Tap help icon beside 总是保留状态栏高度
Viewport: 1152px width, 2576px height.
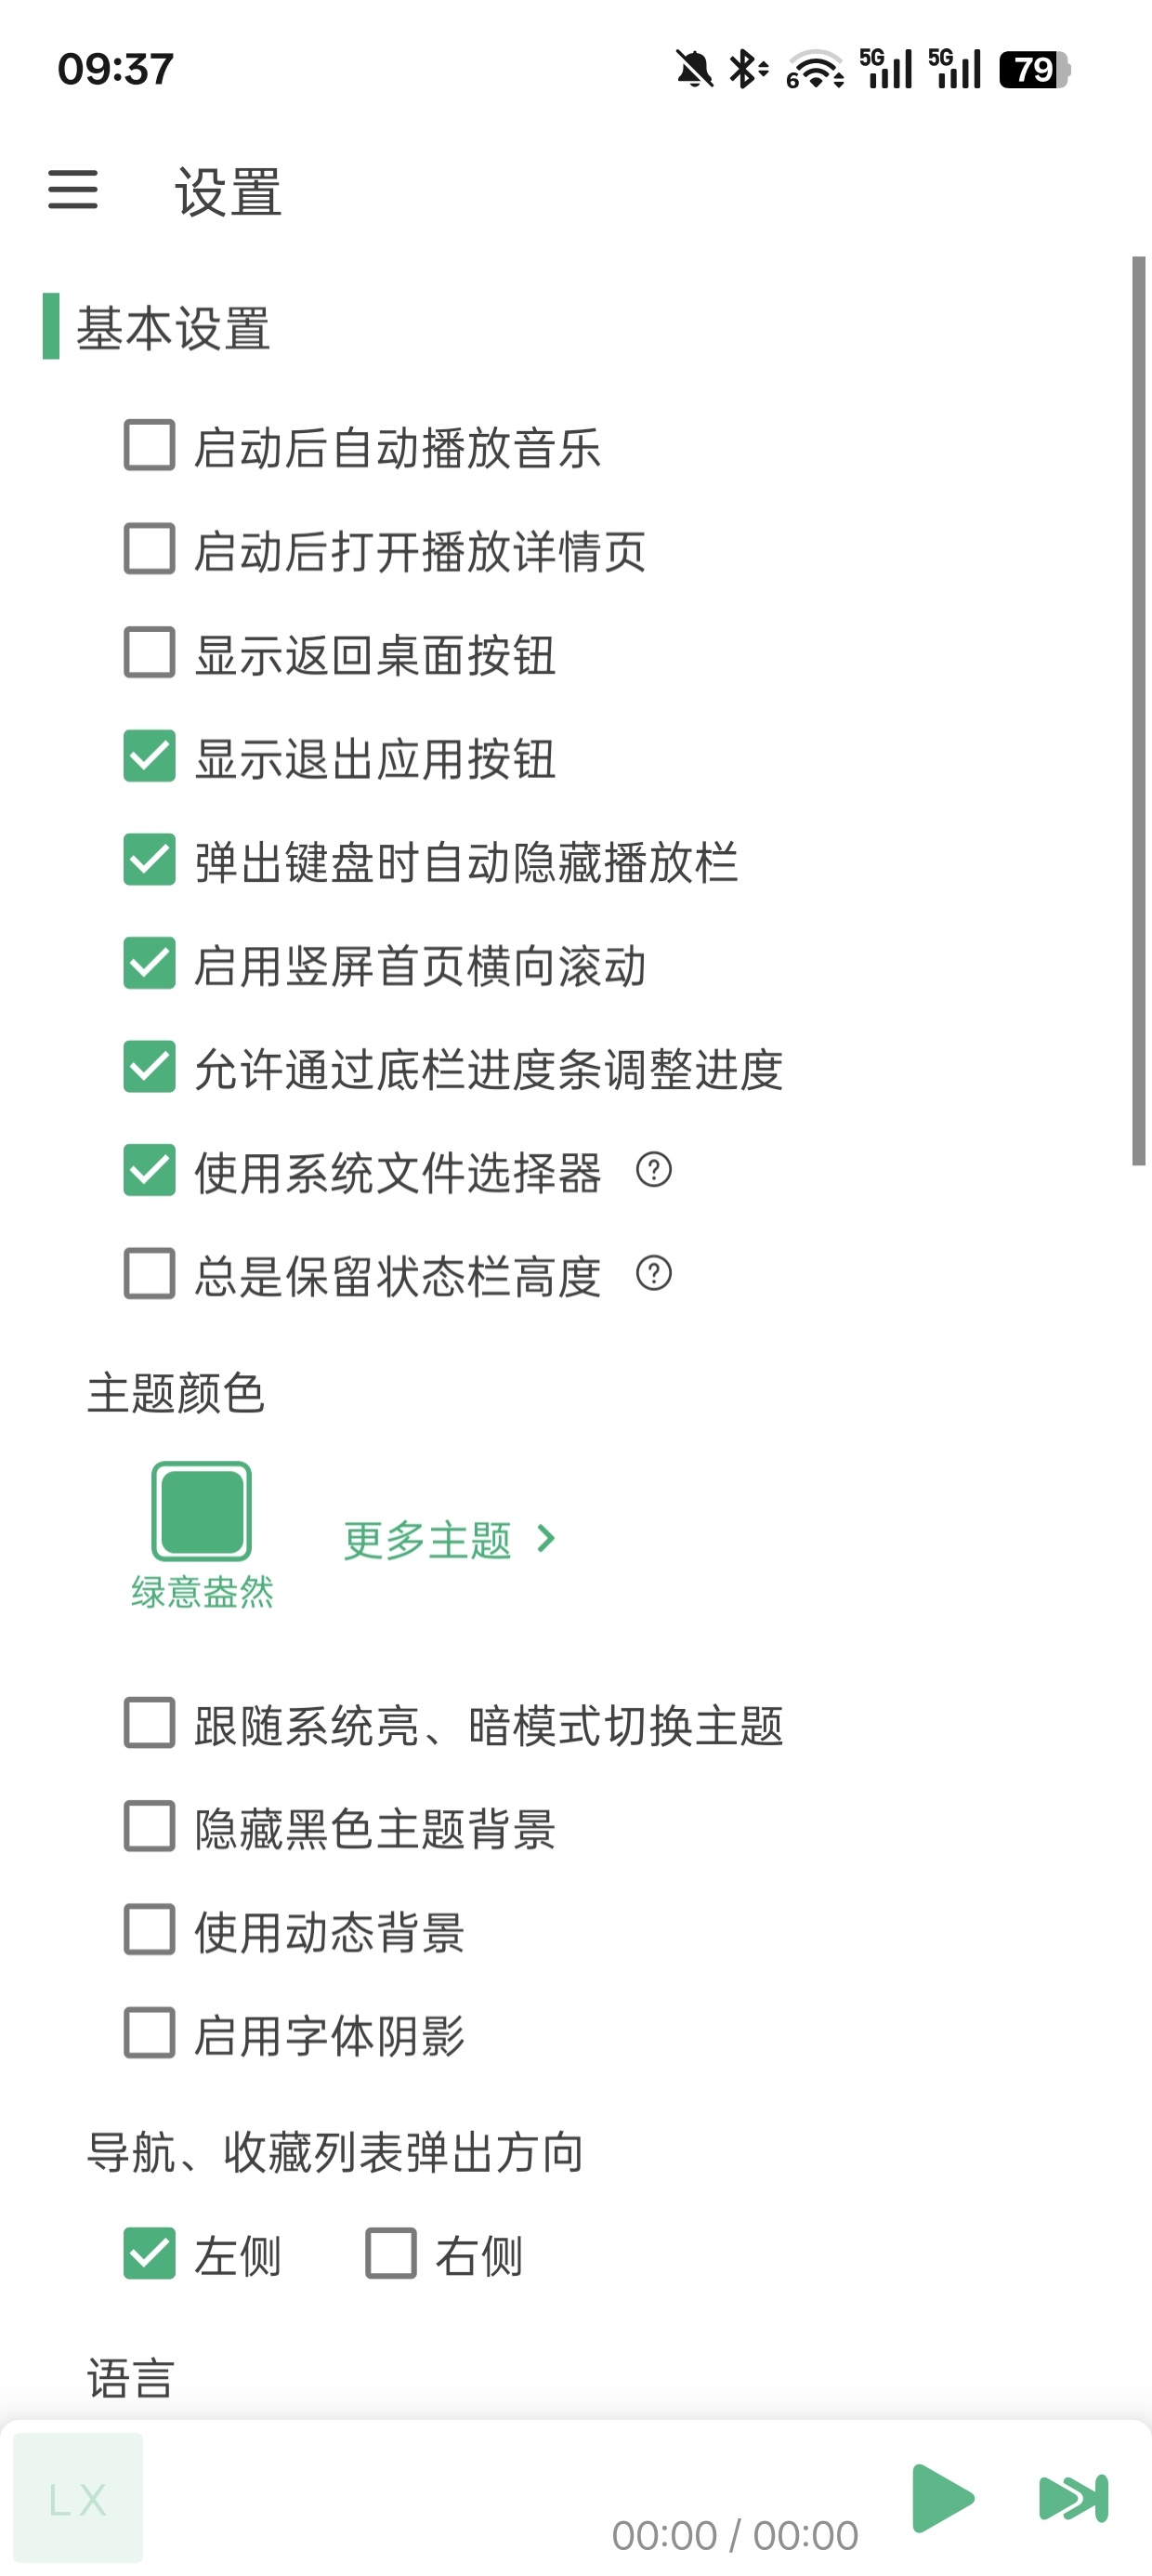click(654, 1274)
